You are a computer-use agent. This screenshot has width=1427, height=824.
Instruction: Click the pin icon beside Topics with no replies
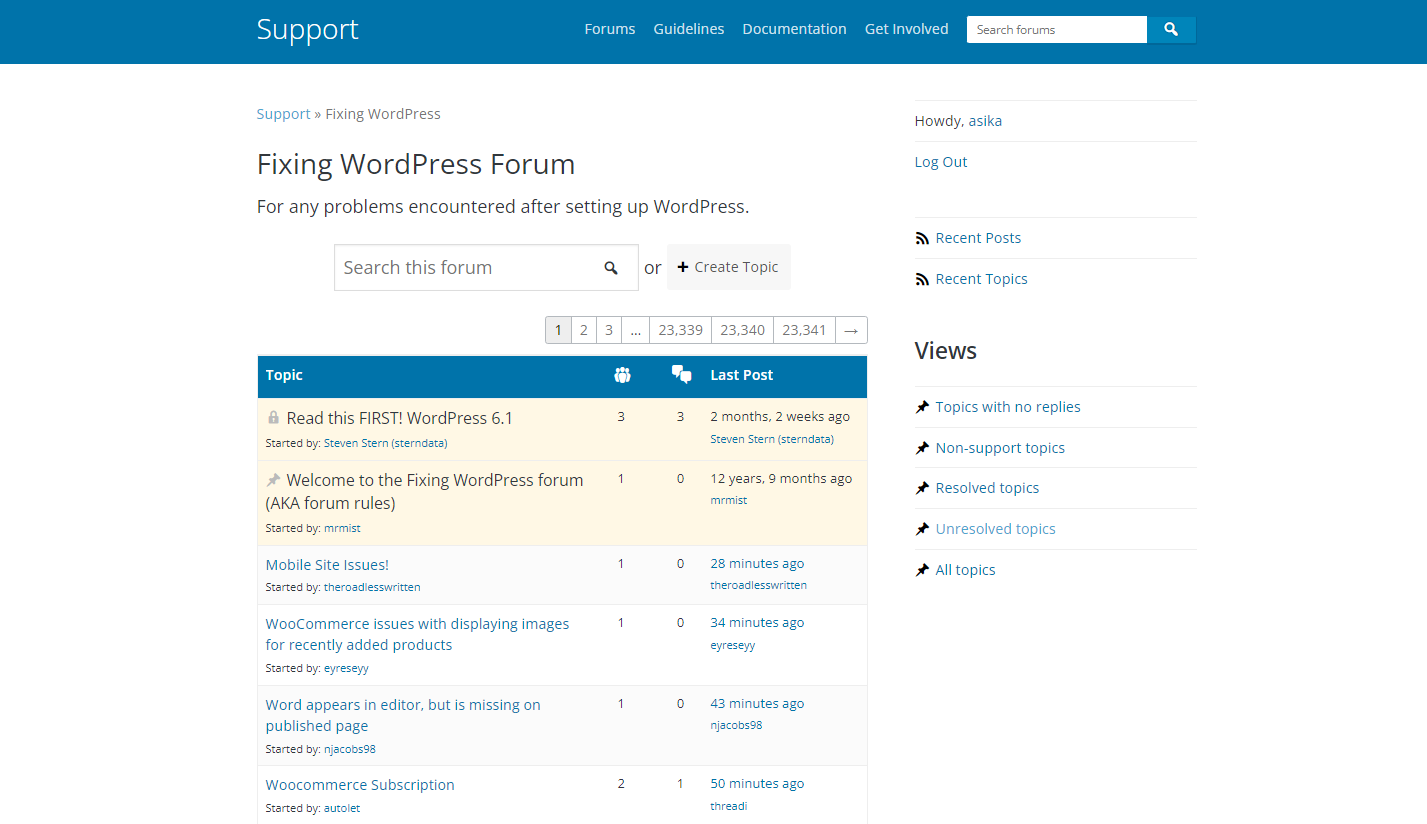[922, 407]
